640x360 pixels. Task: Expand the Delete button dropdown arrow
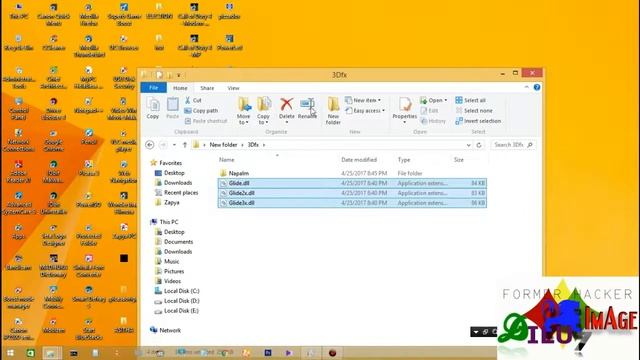[287, 122]
